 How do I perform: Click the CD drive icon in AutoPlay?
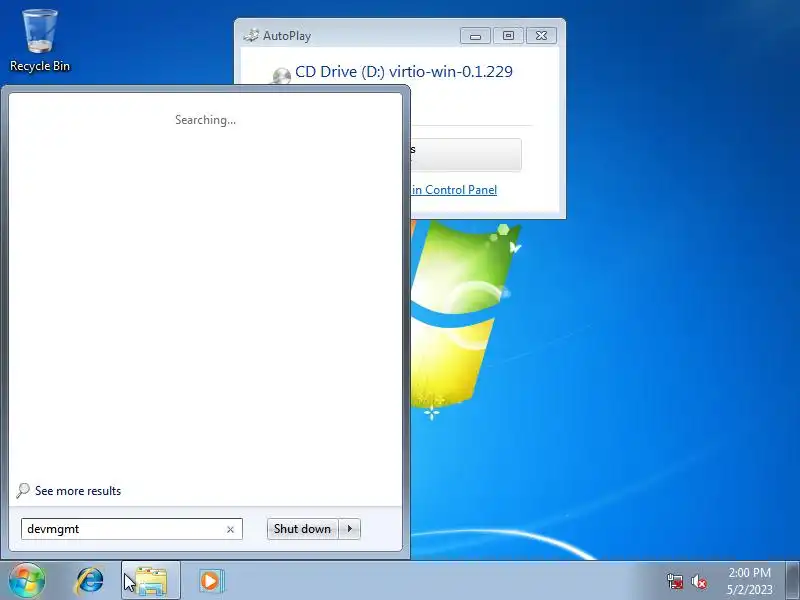(x=282, y=76)
